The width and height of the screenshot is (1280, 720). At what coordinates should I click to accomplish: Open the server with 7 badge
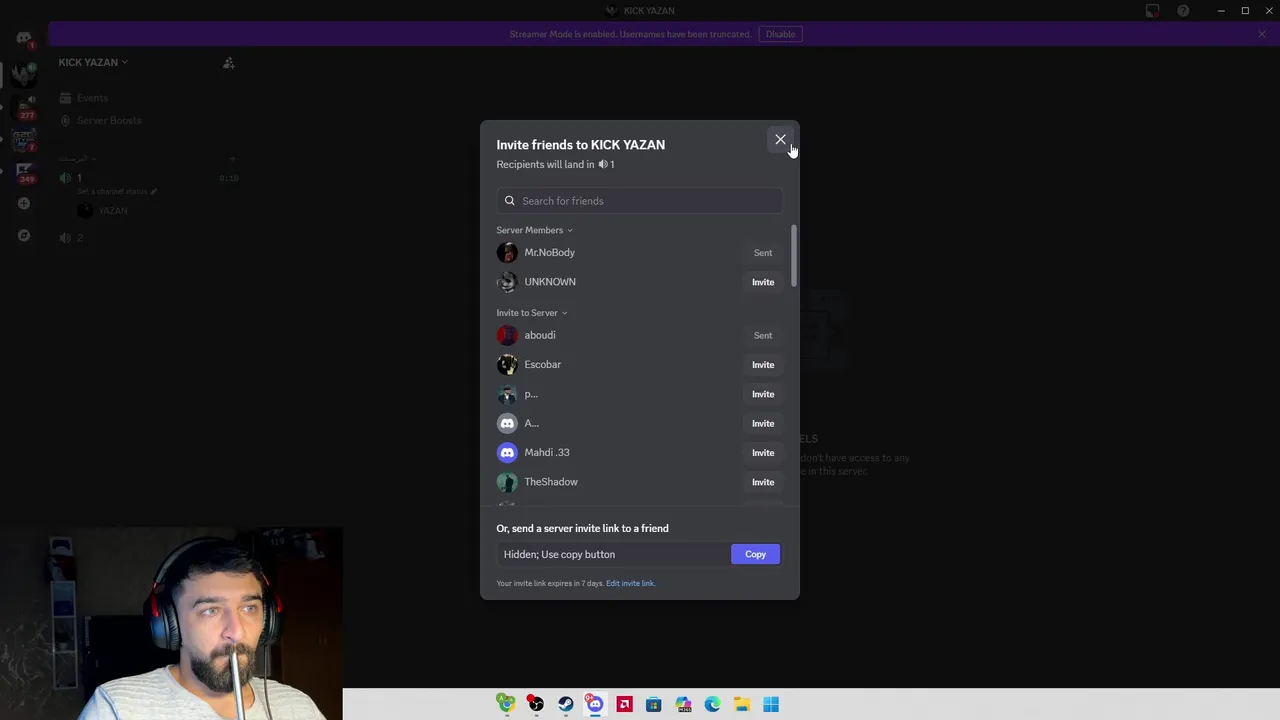[24, 139]
